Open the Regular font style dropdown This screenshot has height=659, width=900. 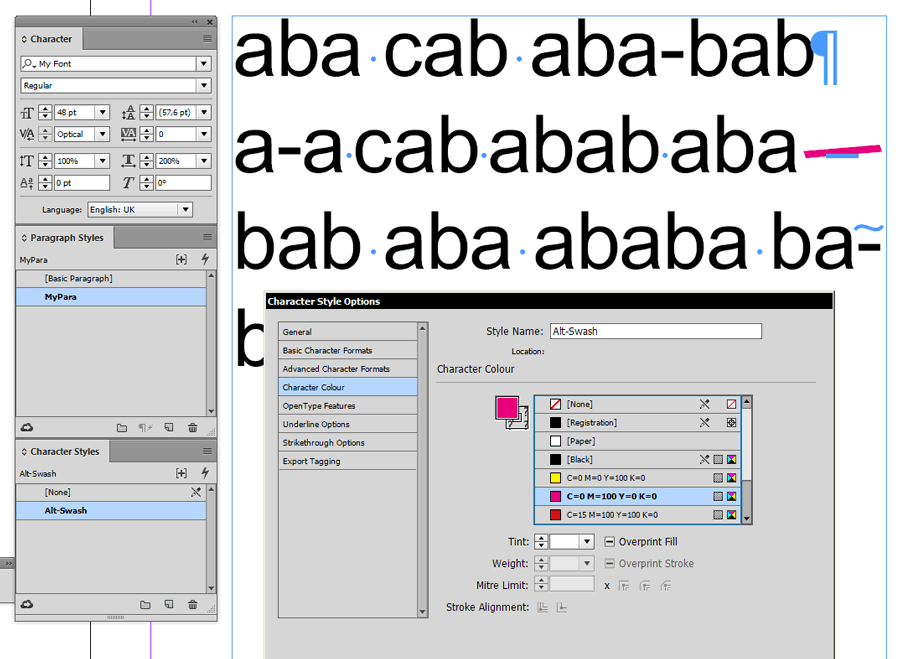(x=203, y=85)
